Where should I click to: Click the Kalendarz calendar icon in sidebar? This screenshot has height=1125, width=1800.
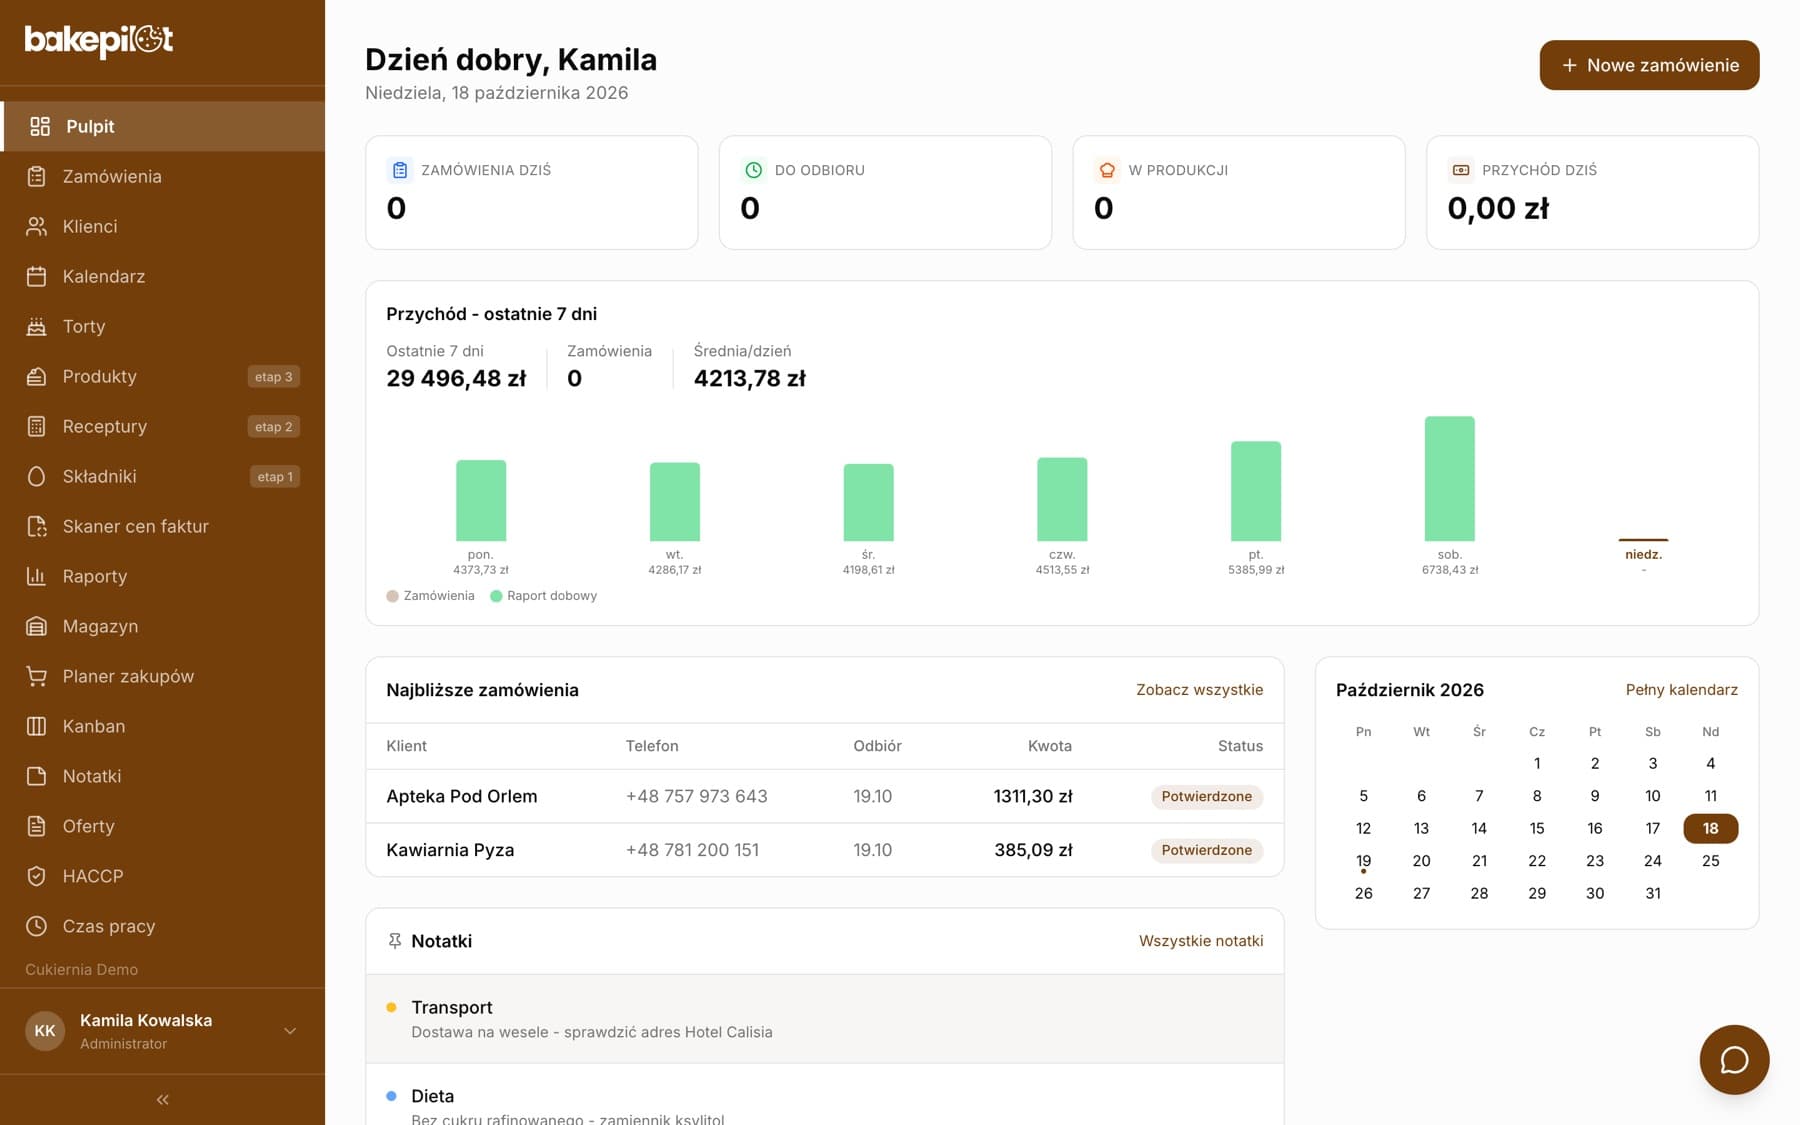pos(37,276)
